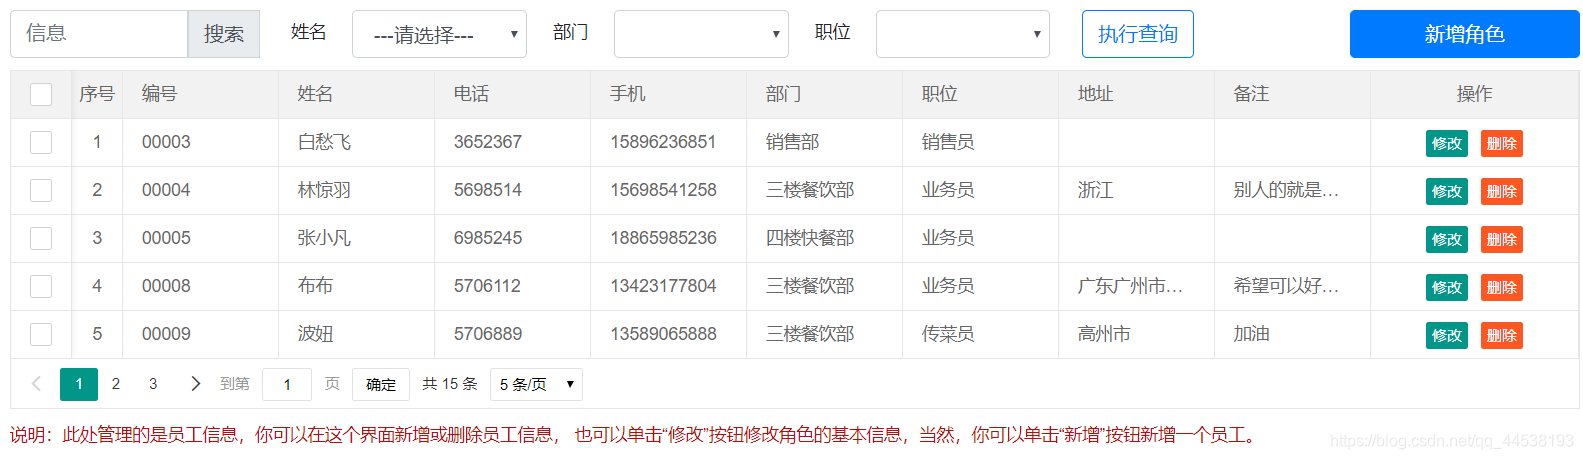Click 修改 for employee 张小凡

[x=1447, y=239]
